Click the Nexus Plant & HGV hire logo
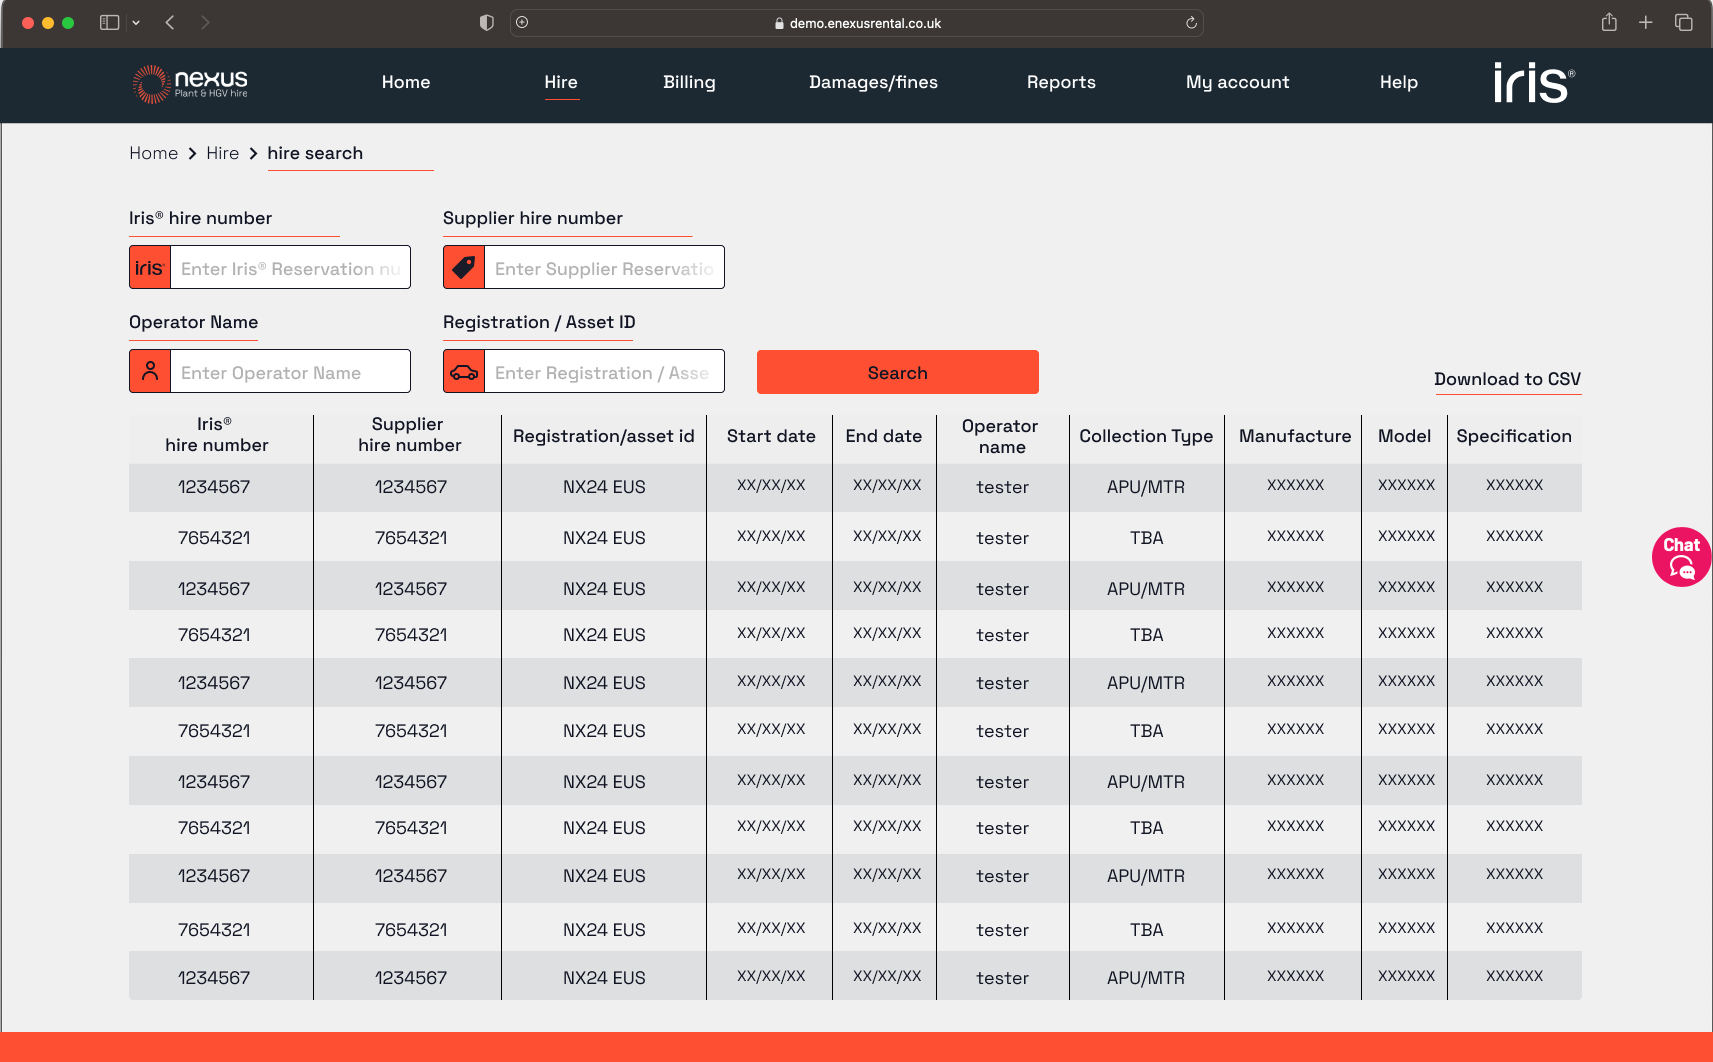This screenshot has height=1062, width=1713. [190, 84]
